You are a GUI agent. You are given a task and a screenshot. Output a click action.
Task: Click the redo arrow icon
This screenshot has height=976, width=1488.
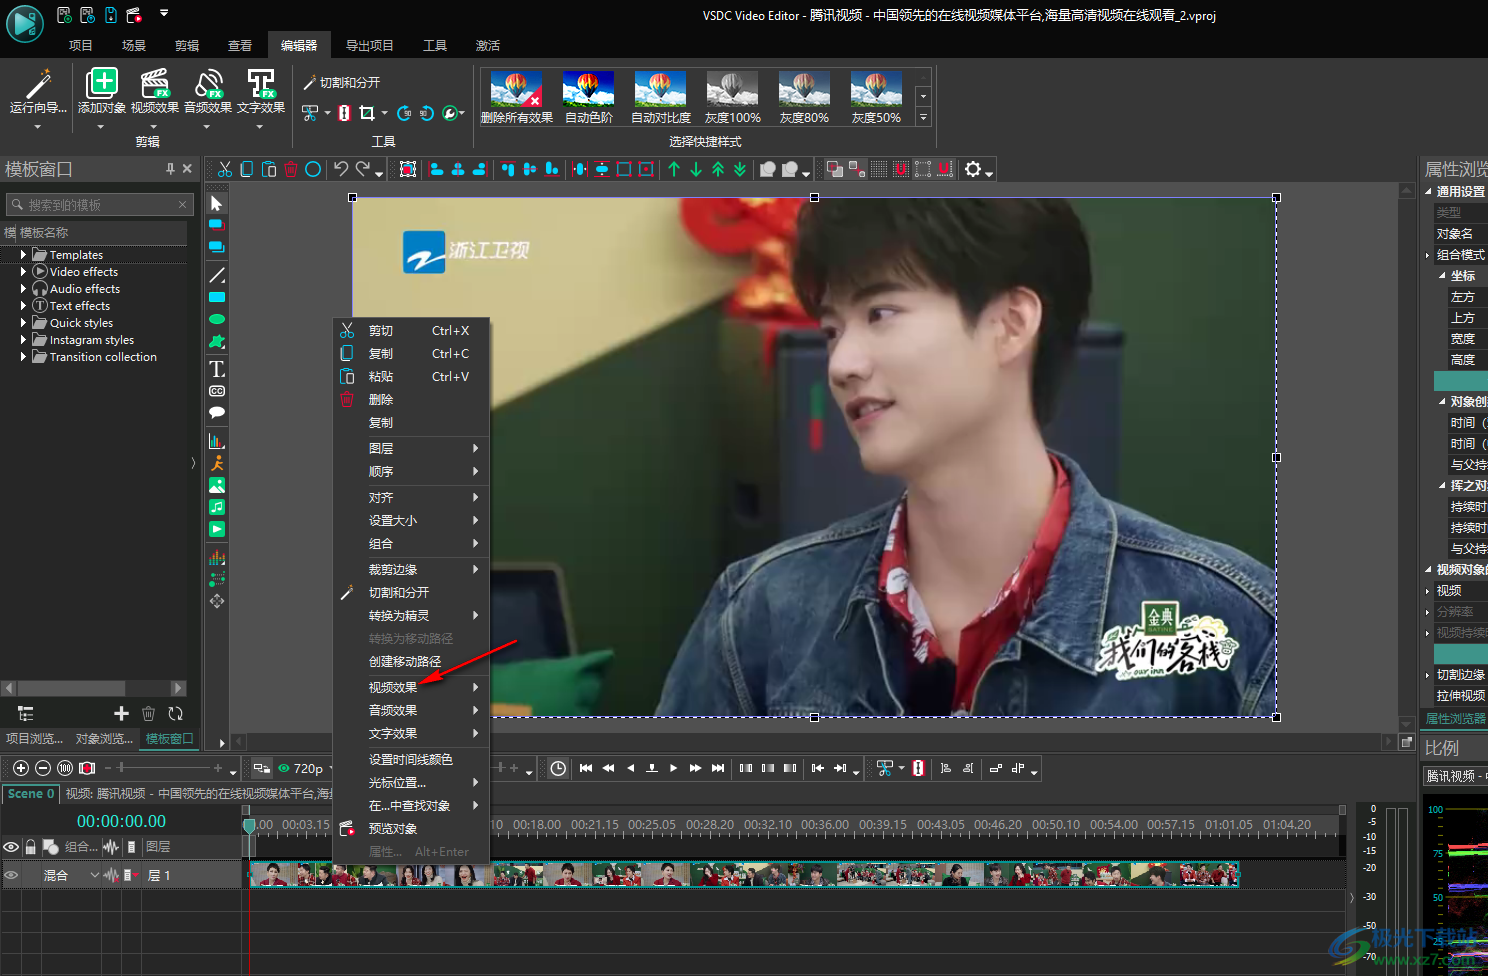363,169
